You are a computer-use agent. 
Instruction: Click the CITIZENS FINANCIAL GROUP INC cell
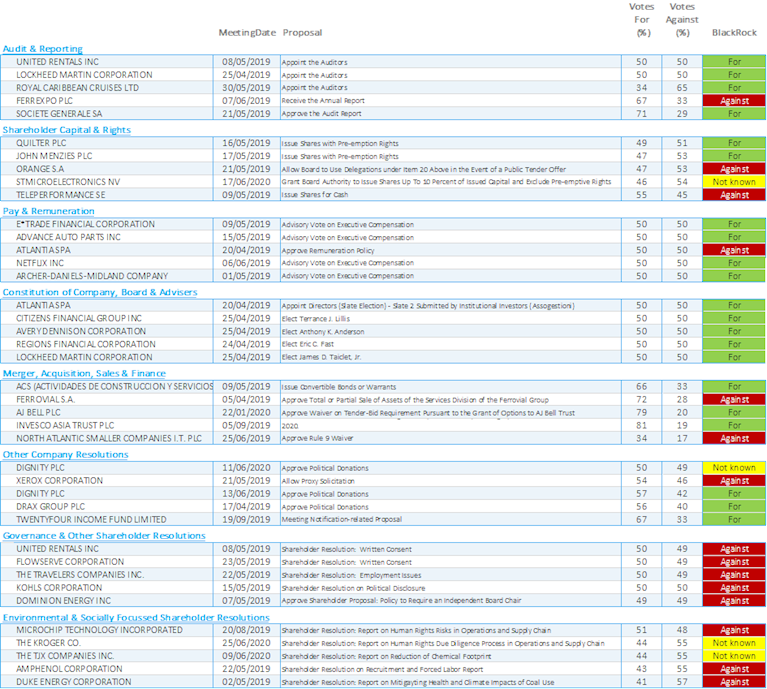tap(107, 318)
